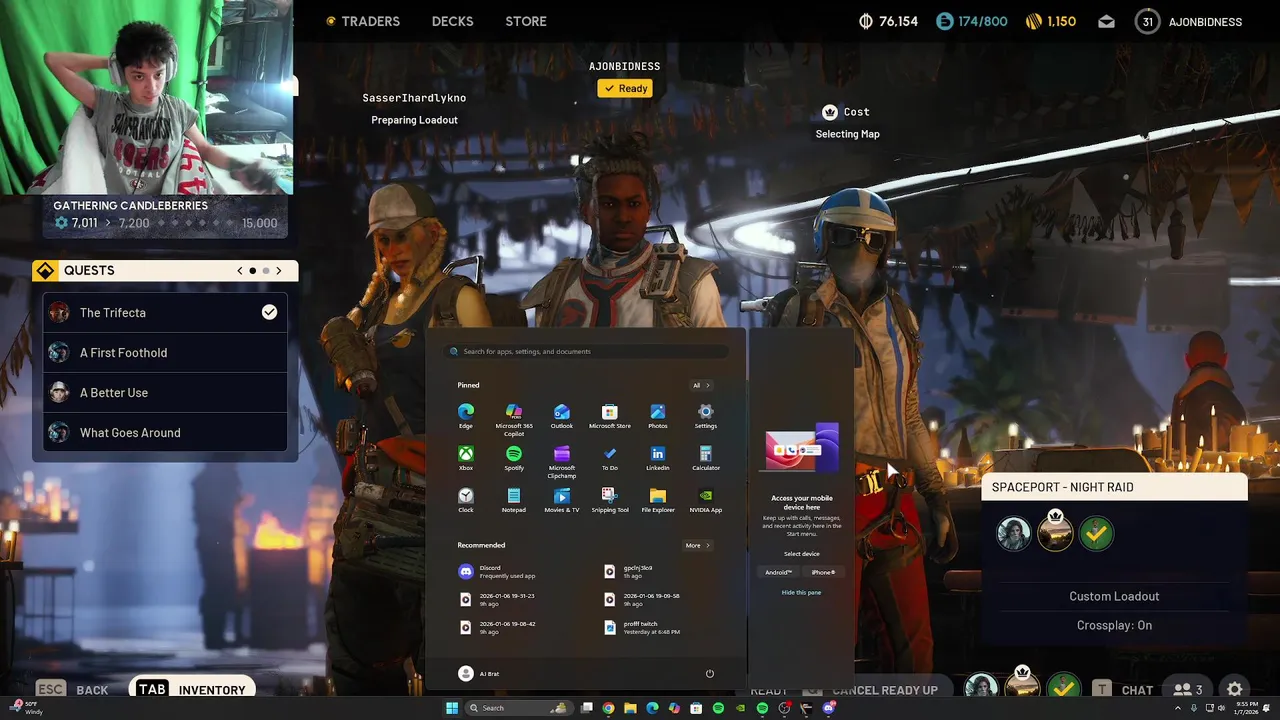The image size is (1280, 720).
Task: Click the ESC Back button
Action: (x=72, y=689)
